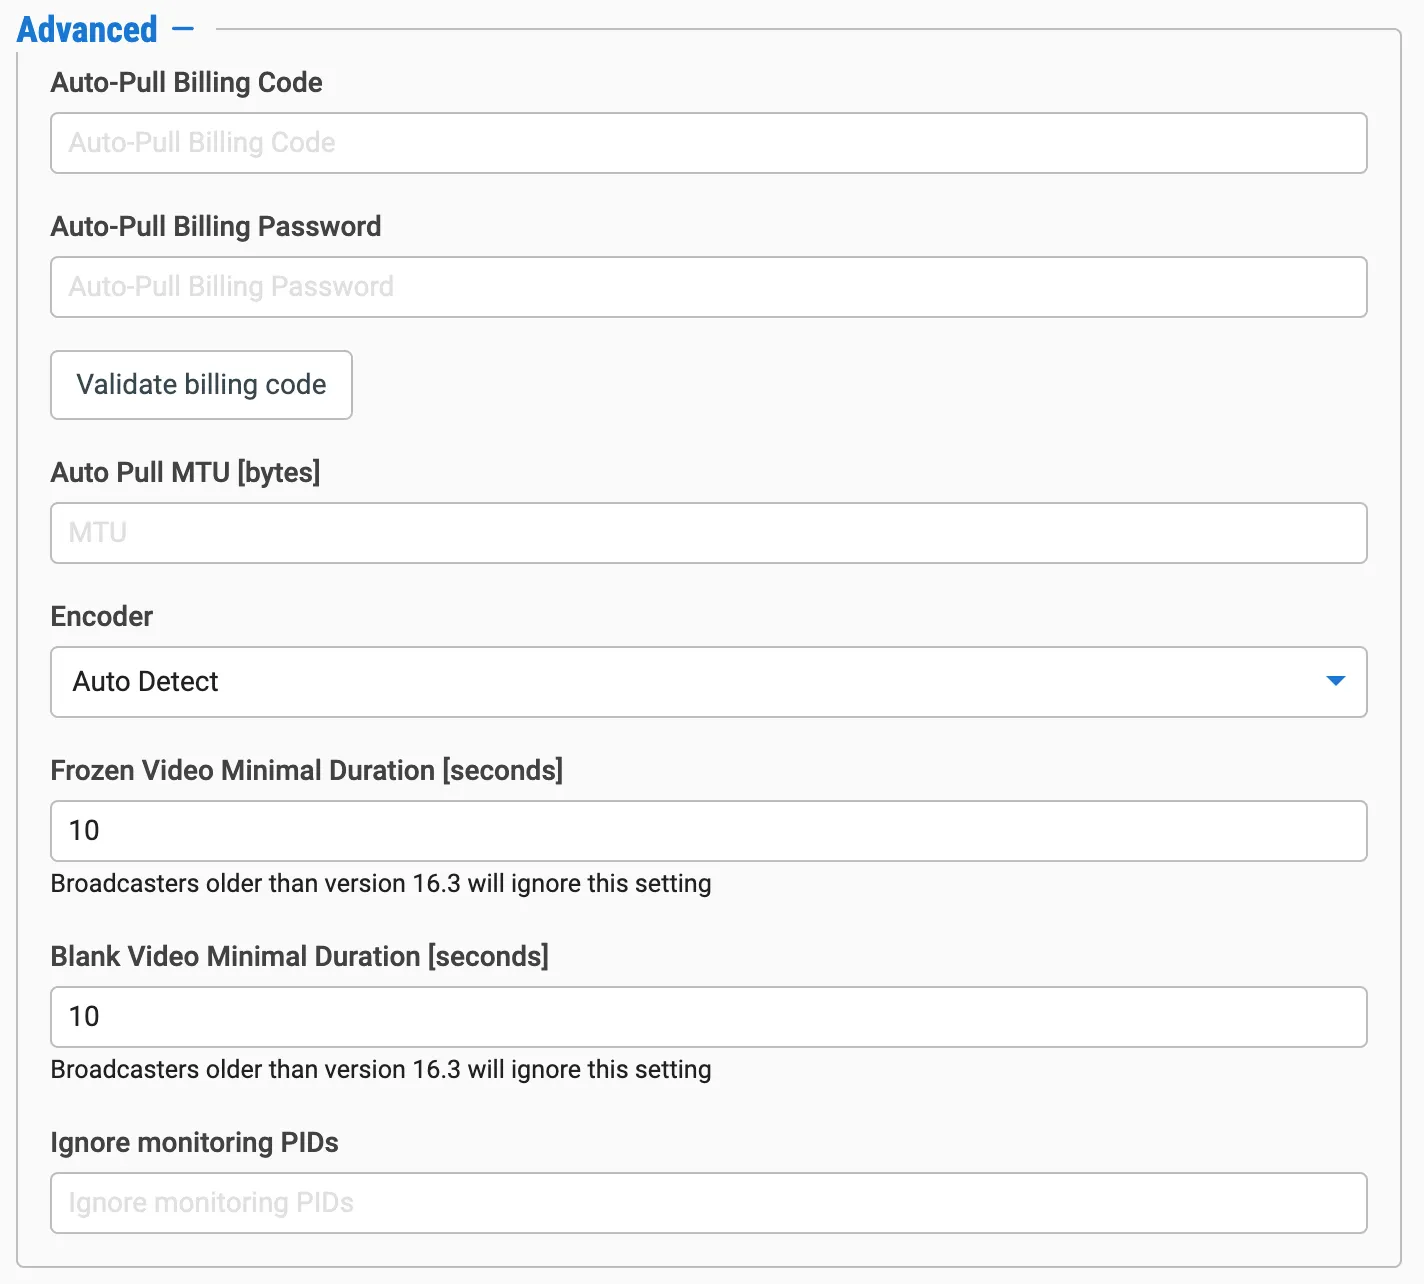Viewport: 1424px width, 1284px height.
Task: Click the Encoder label
Action: click(102, 616)
